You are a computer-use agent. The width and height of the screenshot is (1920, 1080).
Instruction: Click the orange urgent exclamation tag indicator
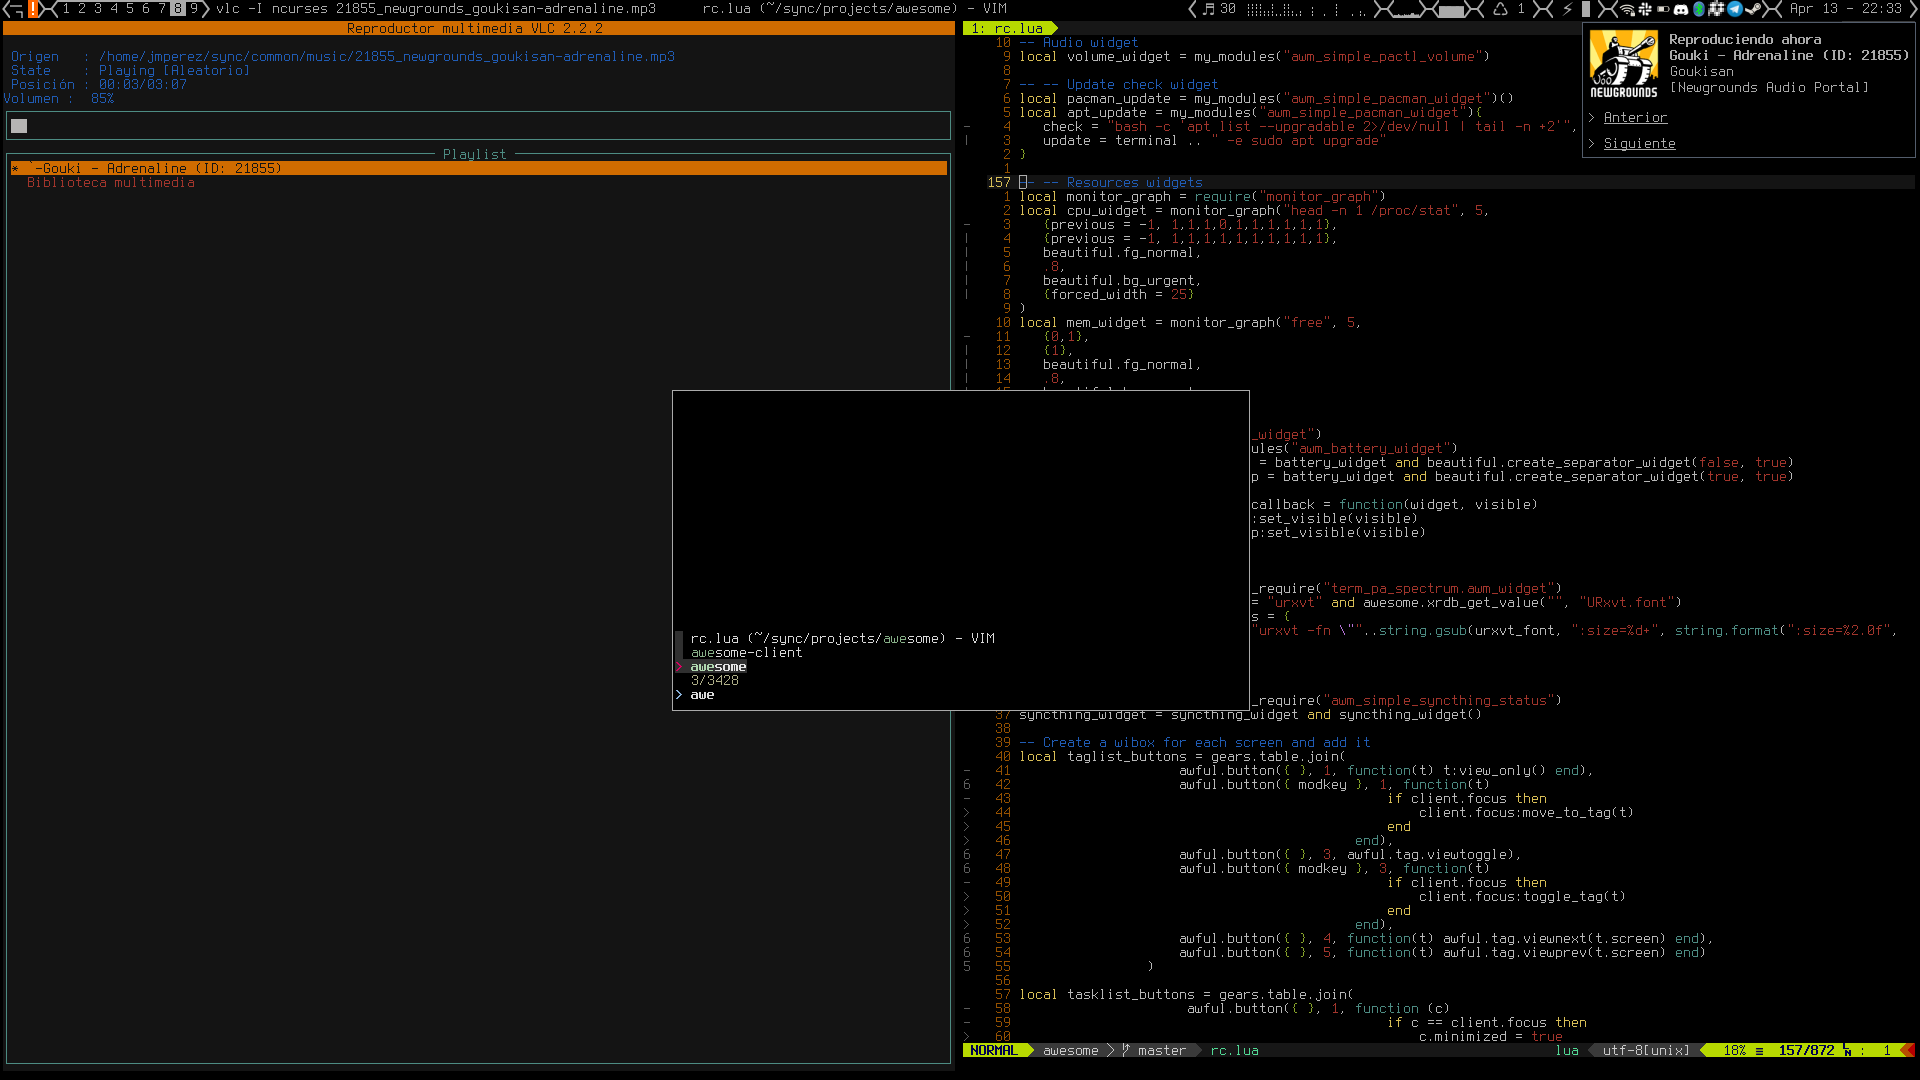click(x=33, y=9)
